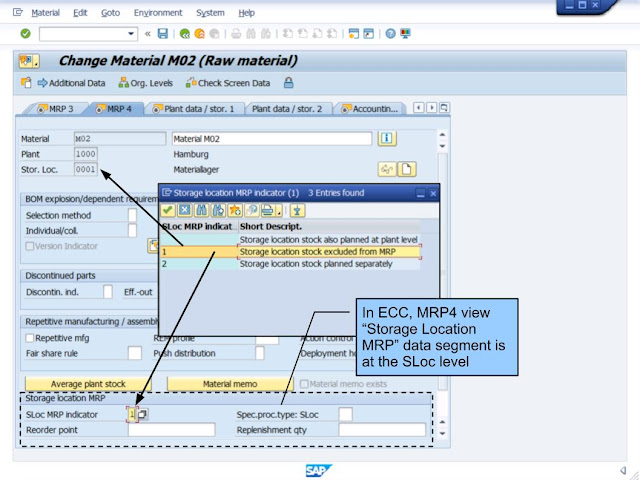Show previous tabs with the left tab arrow
Screen dimensions: 640x480
[x=418, y=108]
